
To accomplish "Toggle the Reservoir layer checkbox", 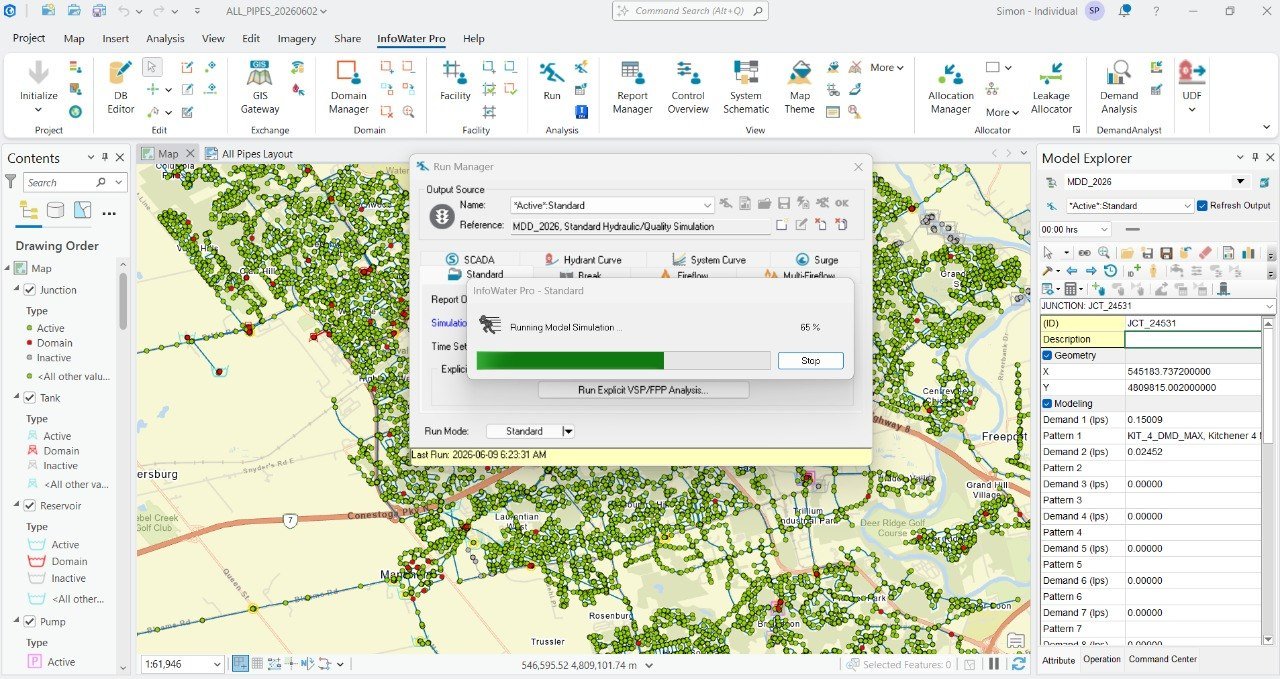I will [x=30, y=506].
